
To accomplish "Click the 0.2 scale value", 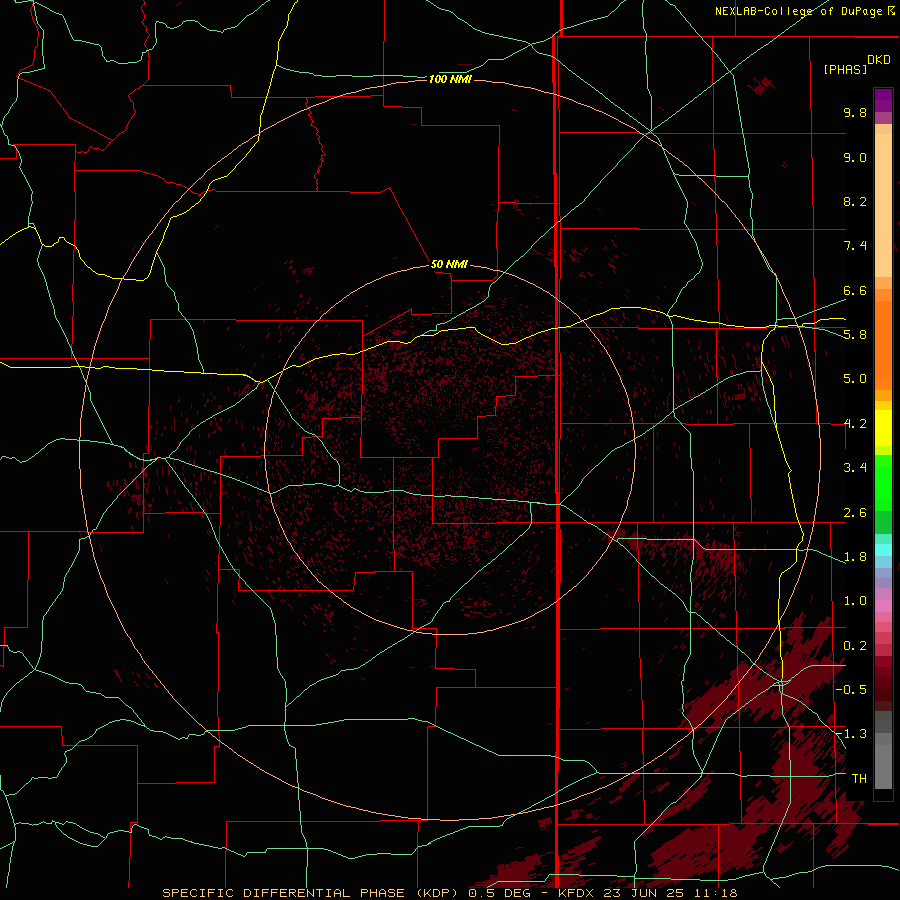I will click(855, 646).
